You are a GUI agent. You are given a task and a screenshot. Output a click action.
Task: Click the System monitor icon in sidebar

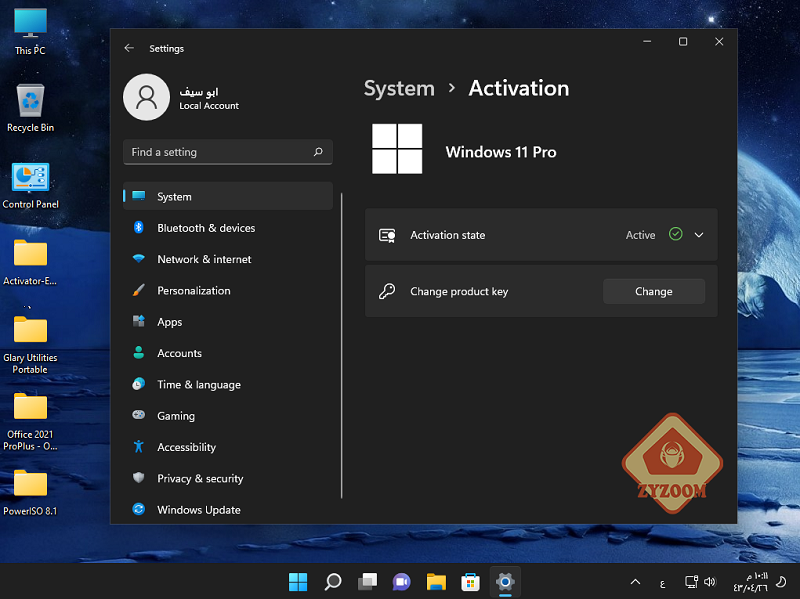pos(138,196)
